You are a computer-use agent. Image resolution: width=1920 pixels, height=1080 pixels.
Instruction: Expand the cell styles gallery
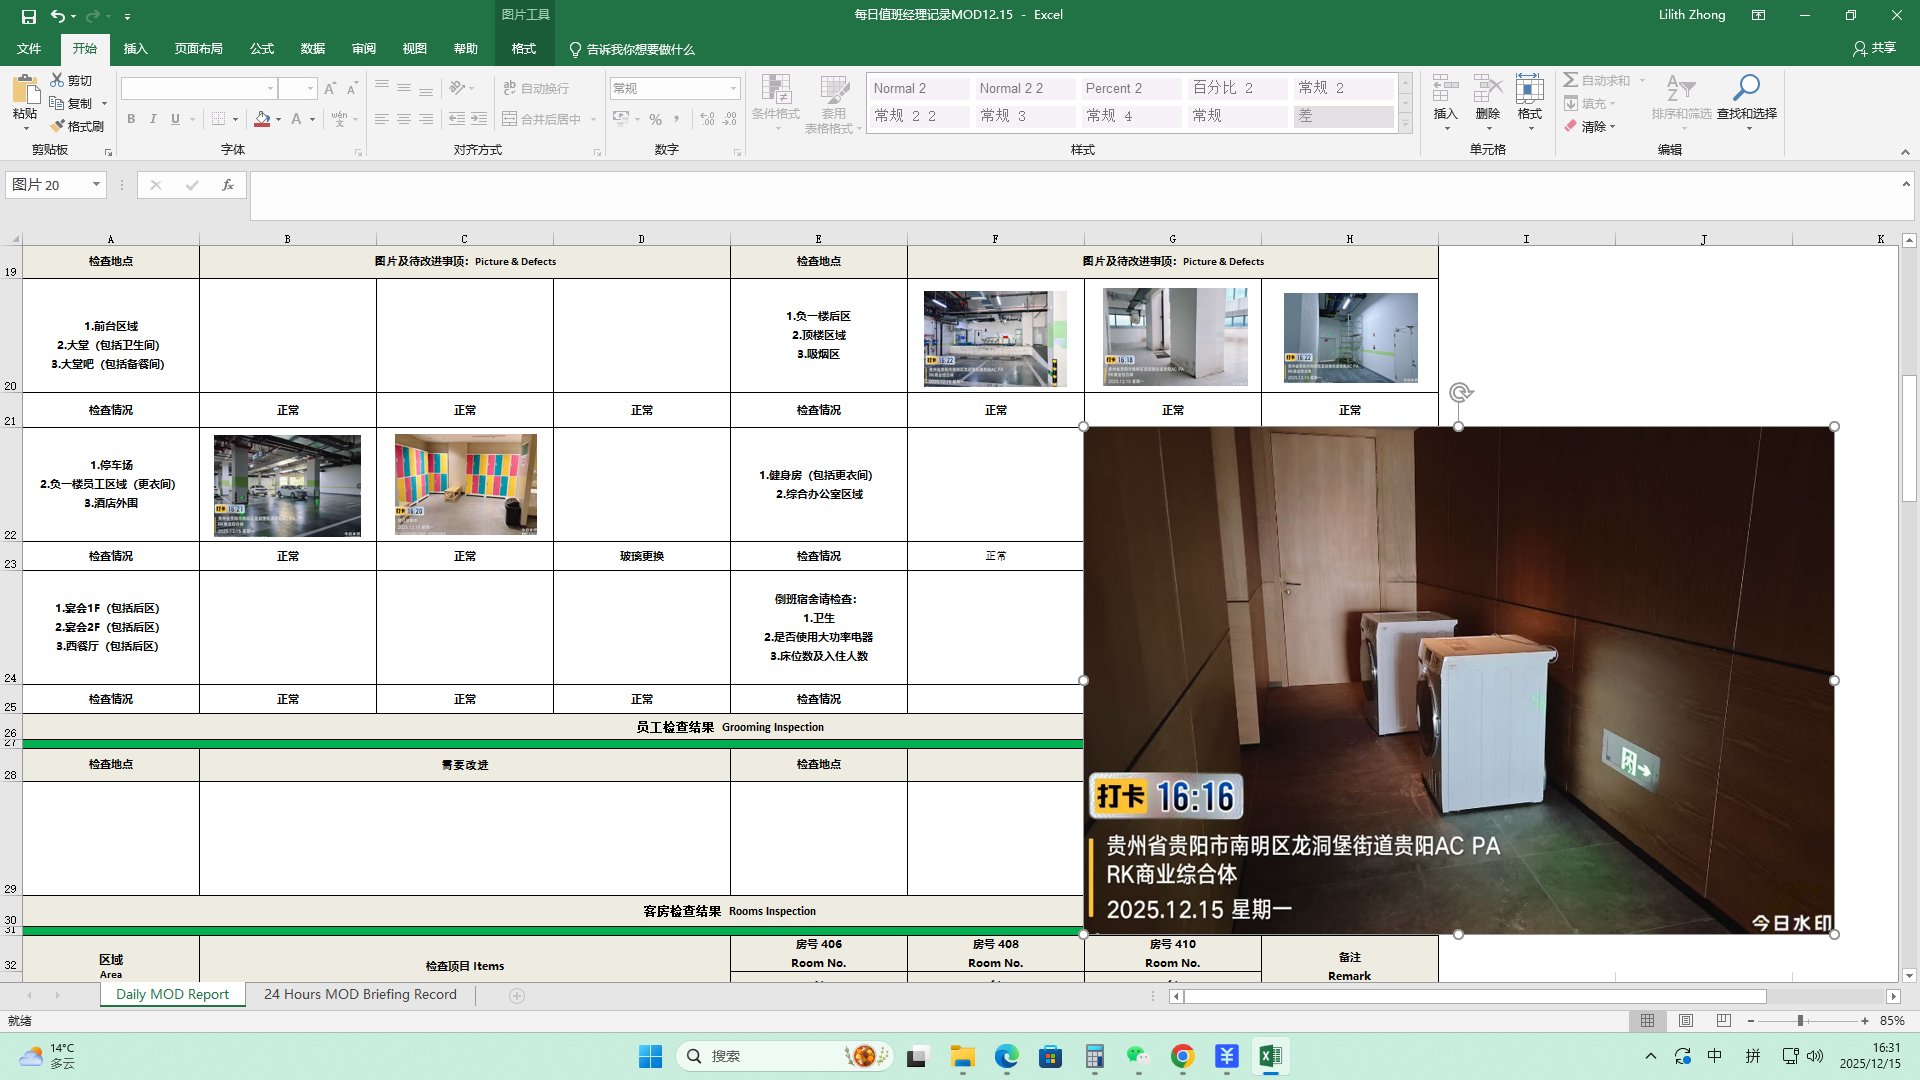click(x=1405, y=124)
